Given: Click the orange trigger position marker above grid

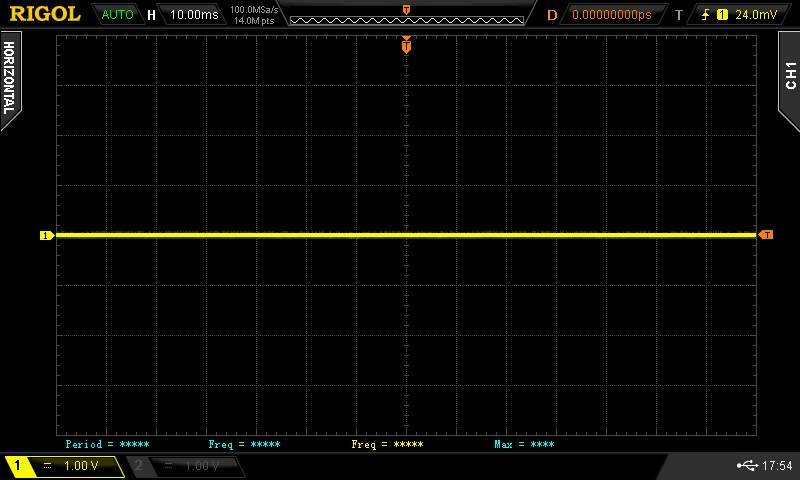Looking at the screenshot, I should coord(406,44).
